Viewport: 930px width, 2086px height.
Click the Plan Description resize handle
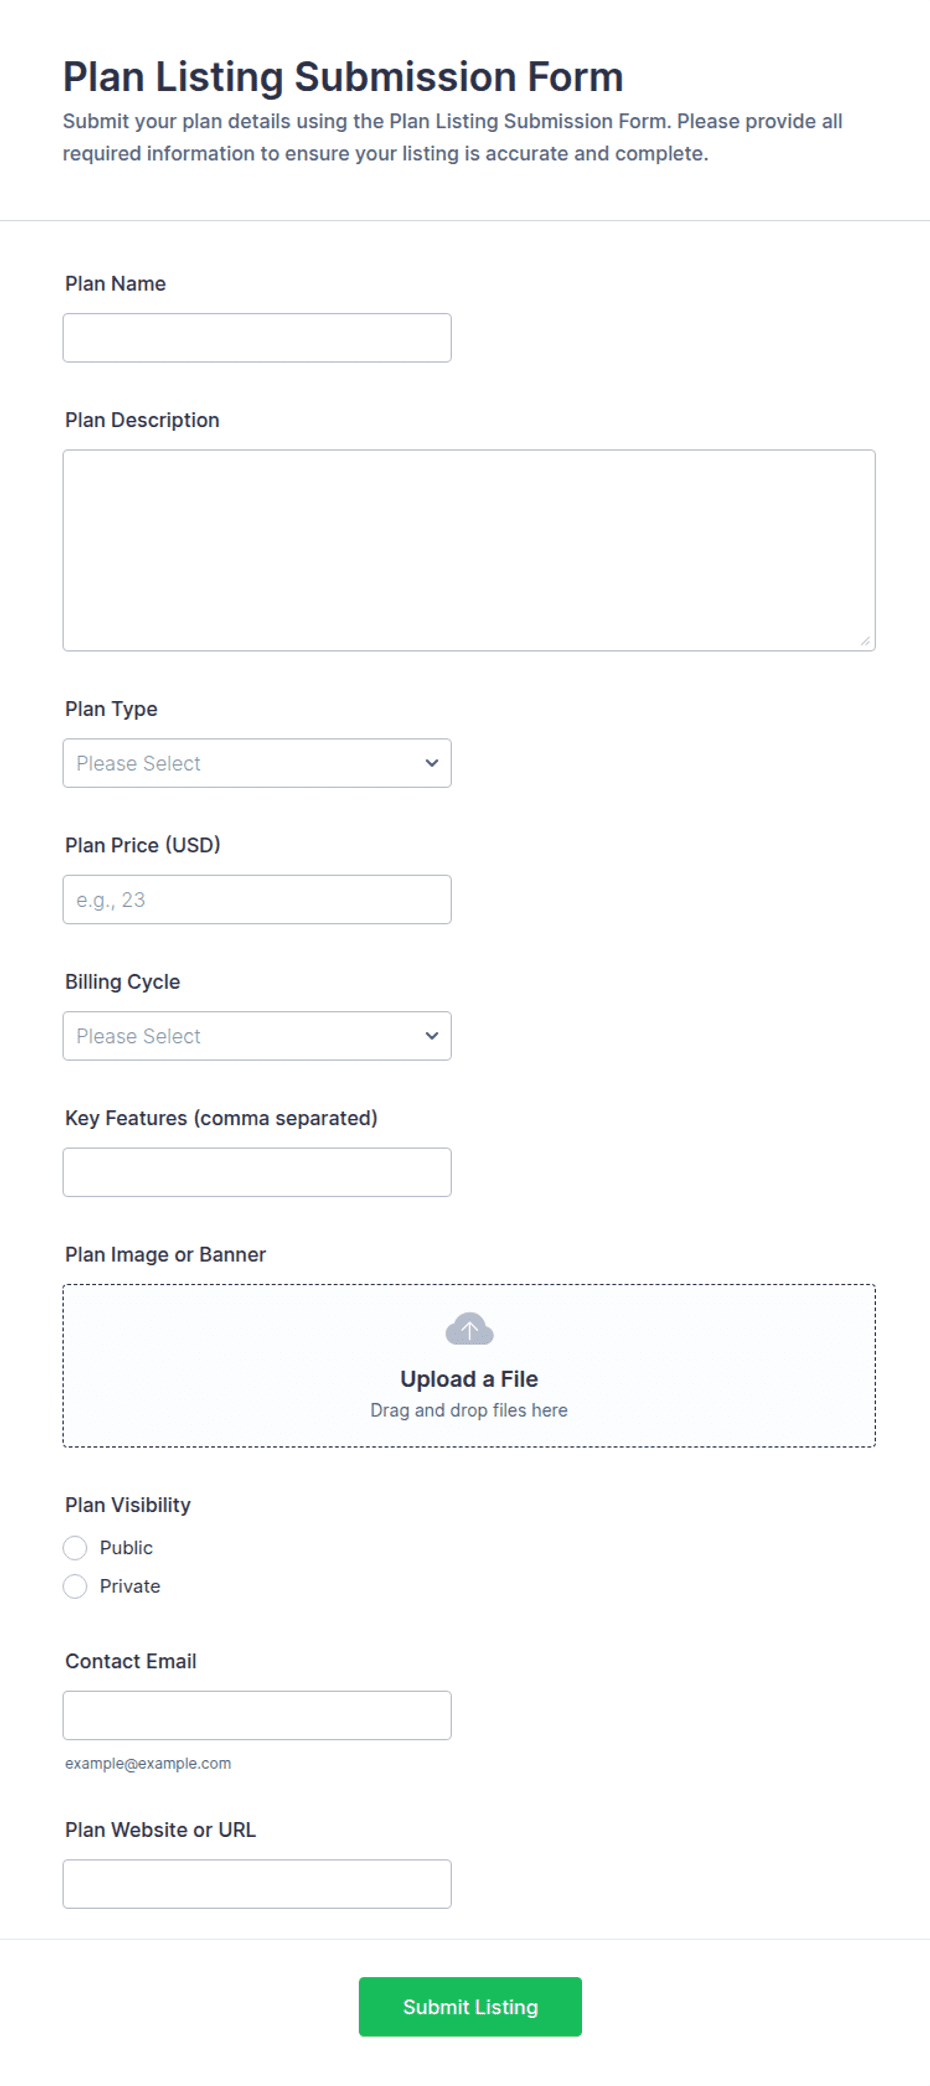[865, 641]
